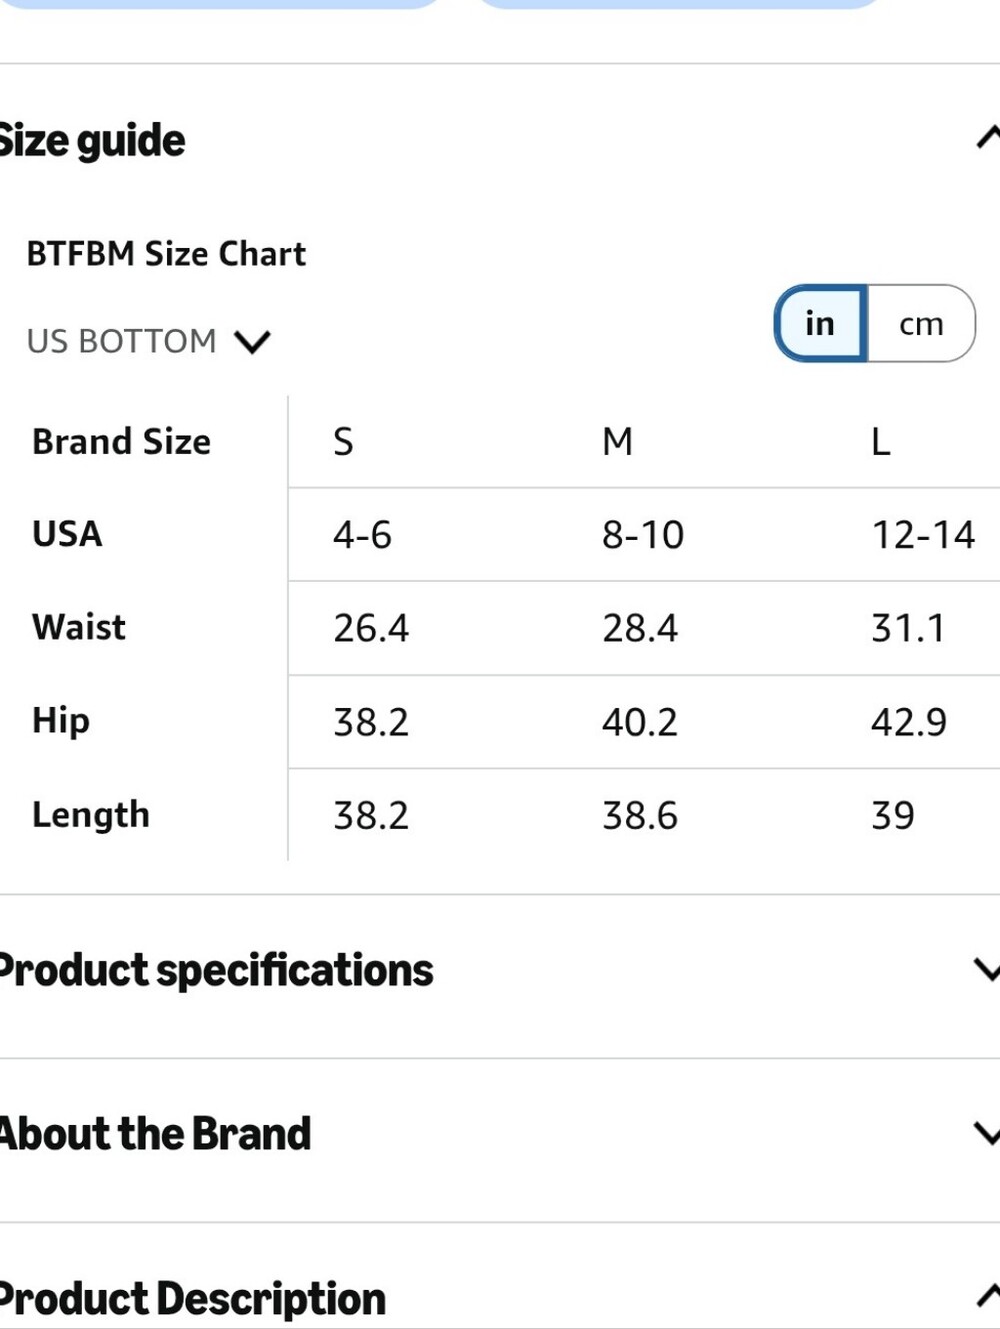1000x1329 pixels.
Task: Click the USA 8-10 size cell
Action: click(x=643, y=535)
